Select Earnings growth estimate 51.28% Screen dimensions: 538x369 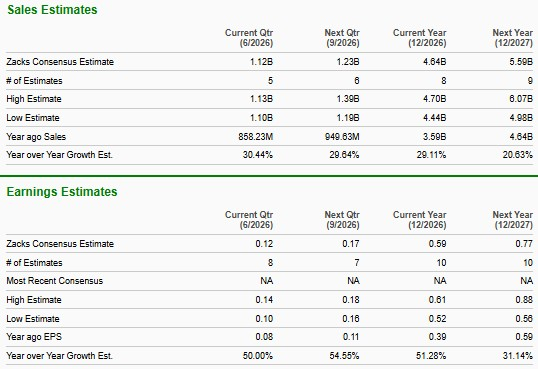pos(431,356)
